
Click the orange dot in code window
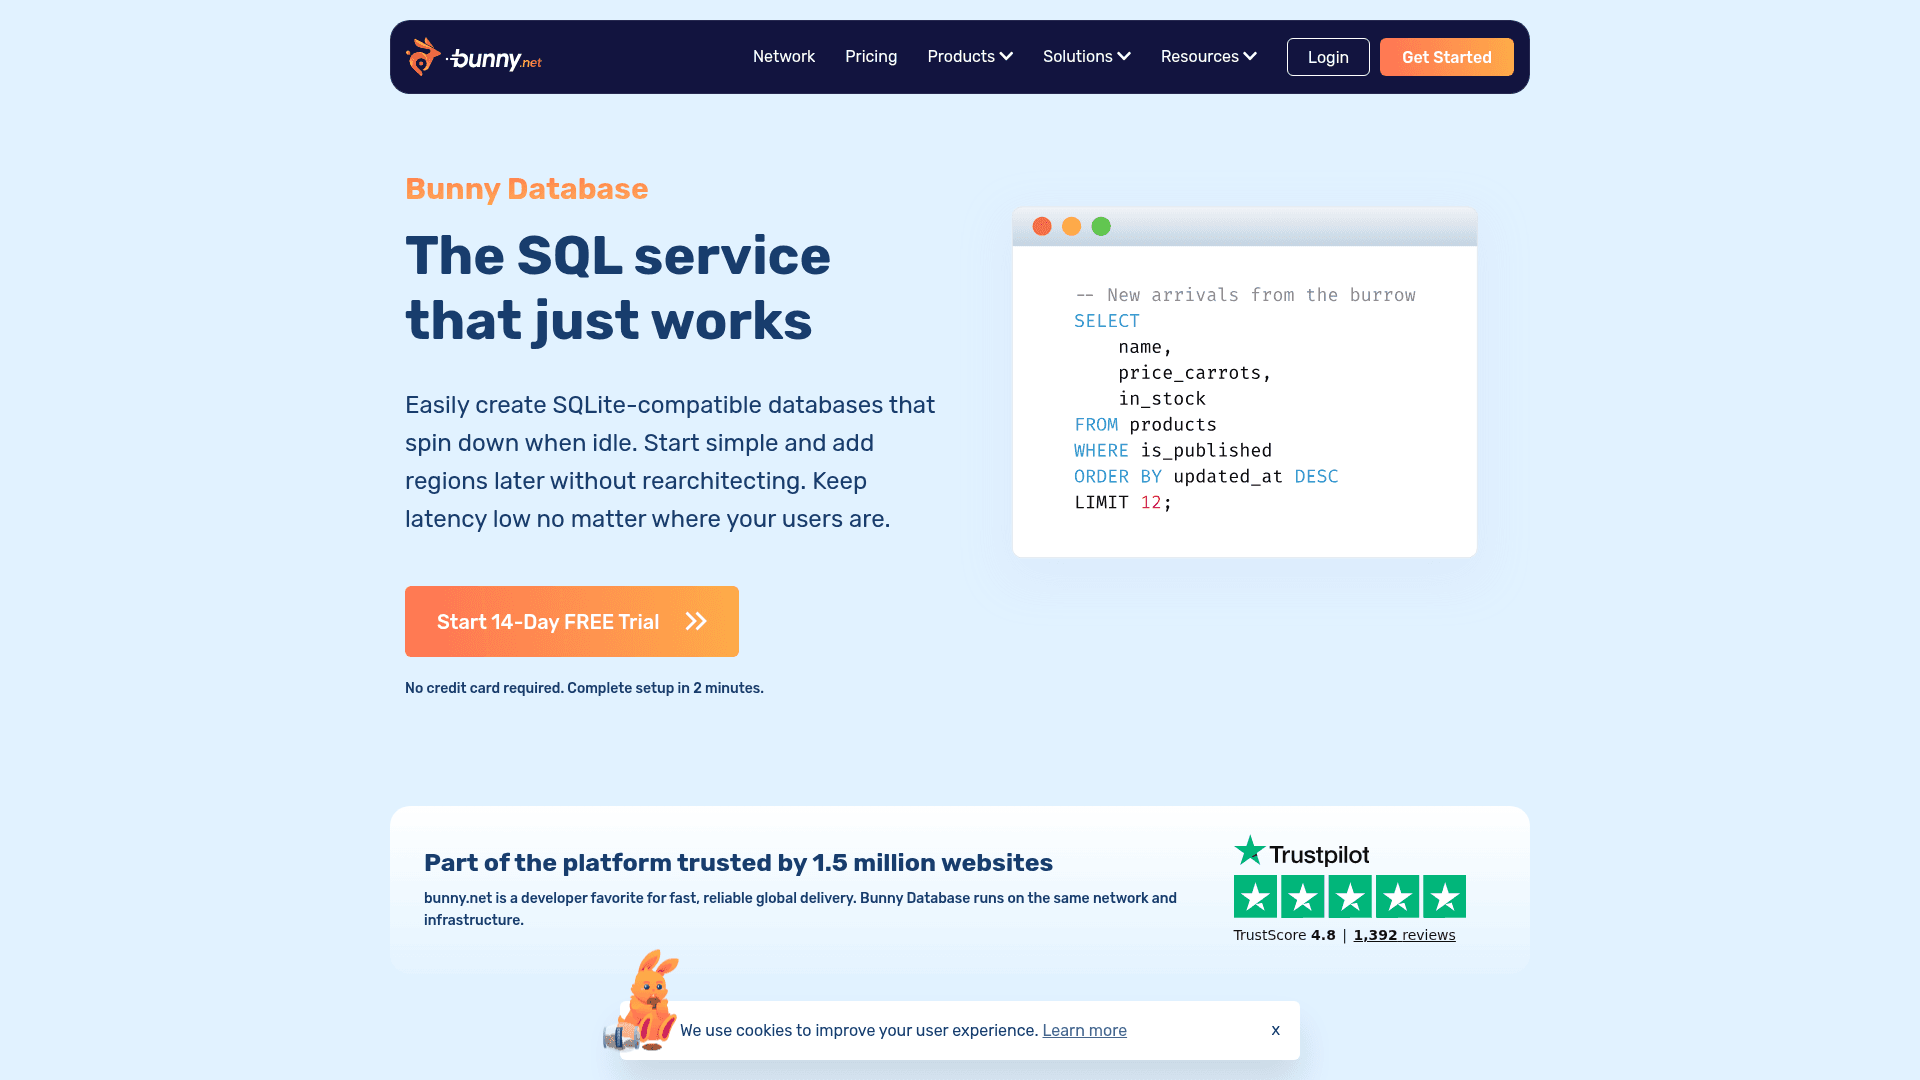(x=1071, y=227)
